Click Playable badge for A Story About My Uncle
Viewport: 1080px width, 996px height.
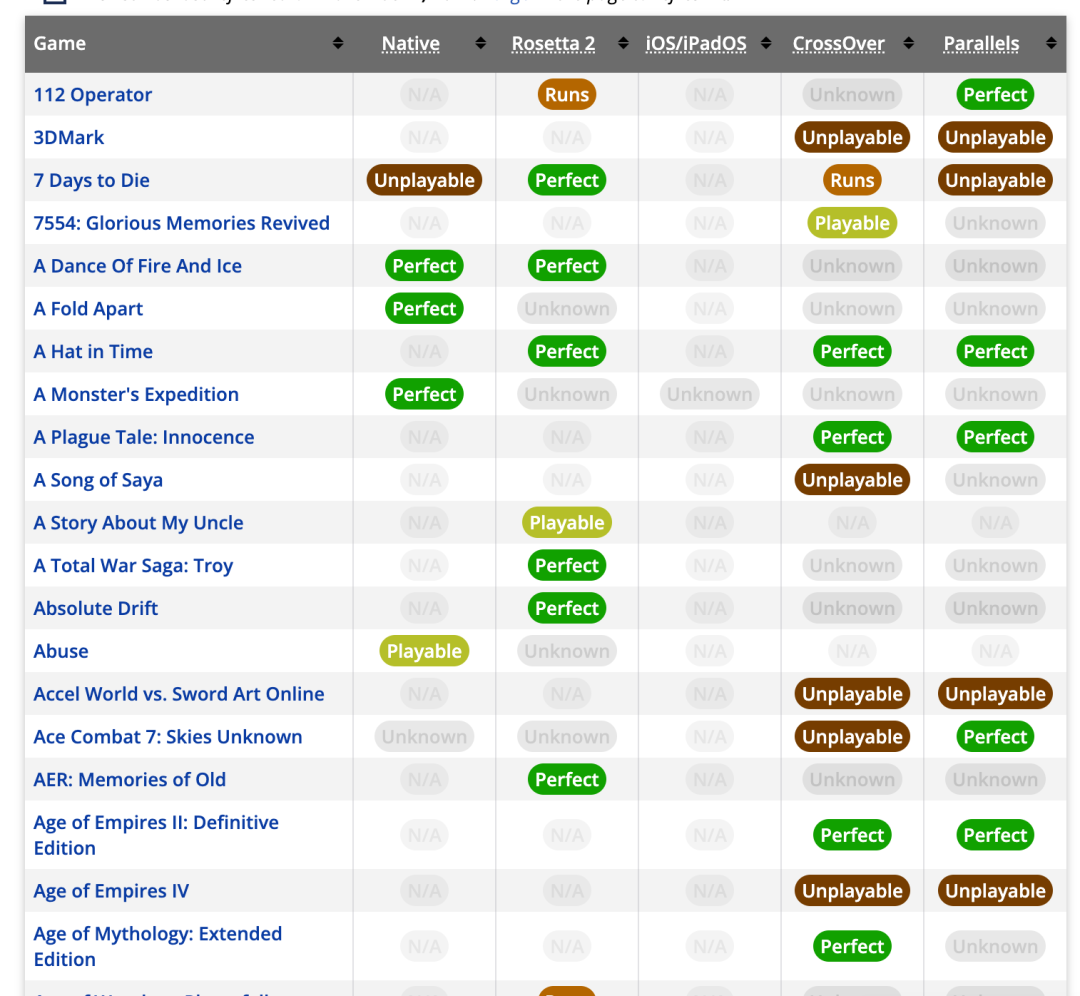(567, 523)
